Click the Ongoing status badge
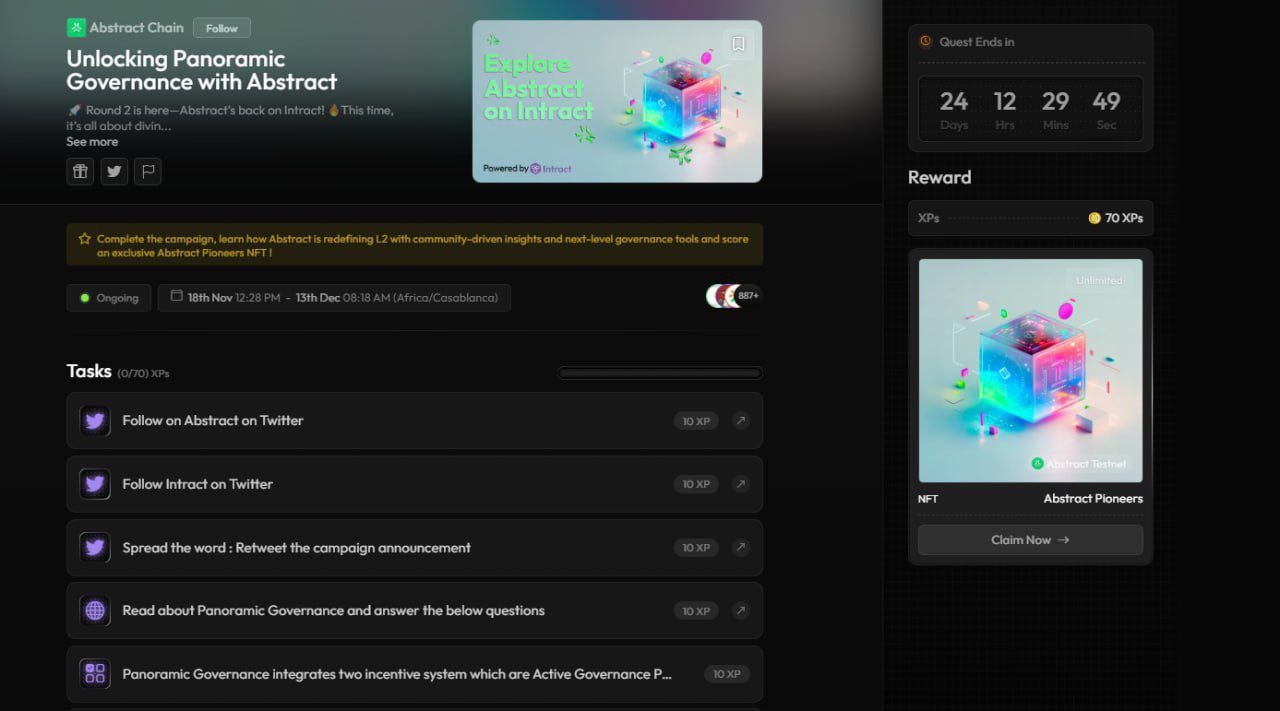The height and width of the screenshot is (711, 1280). [109, 298]
